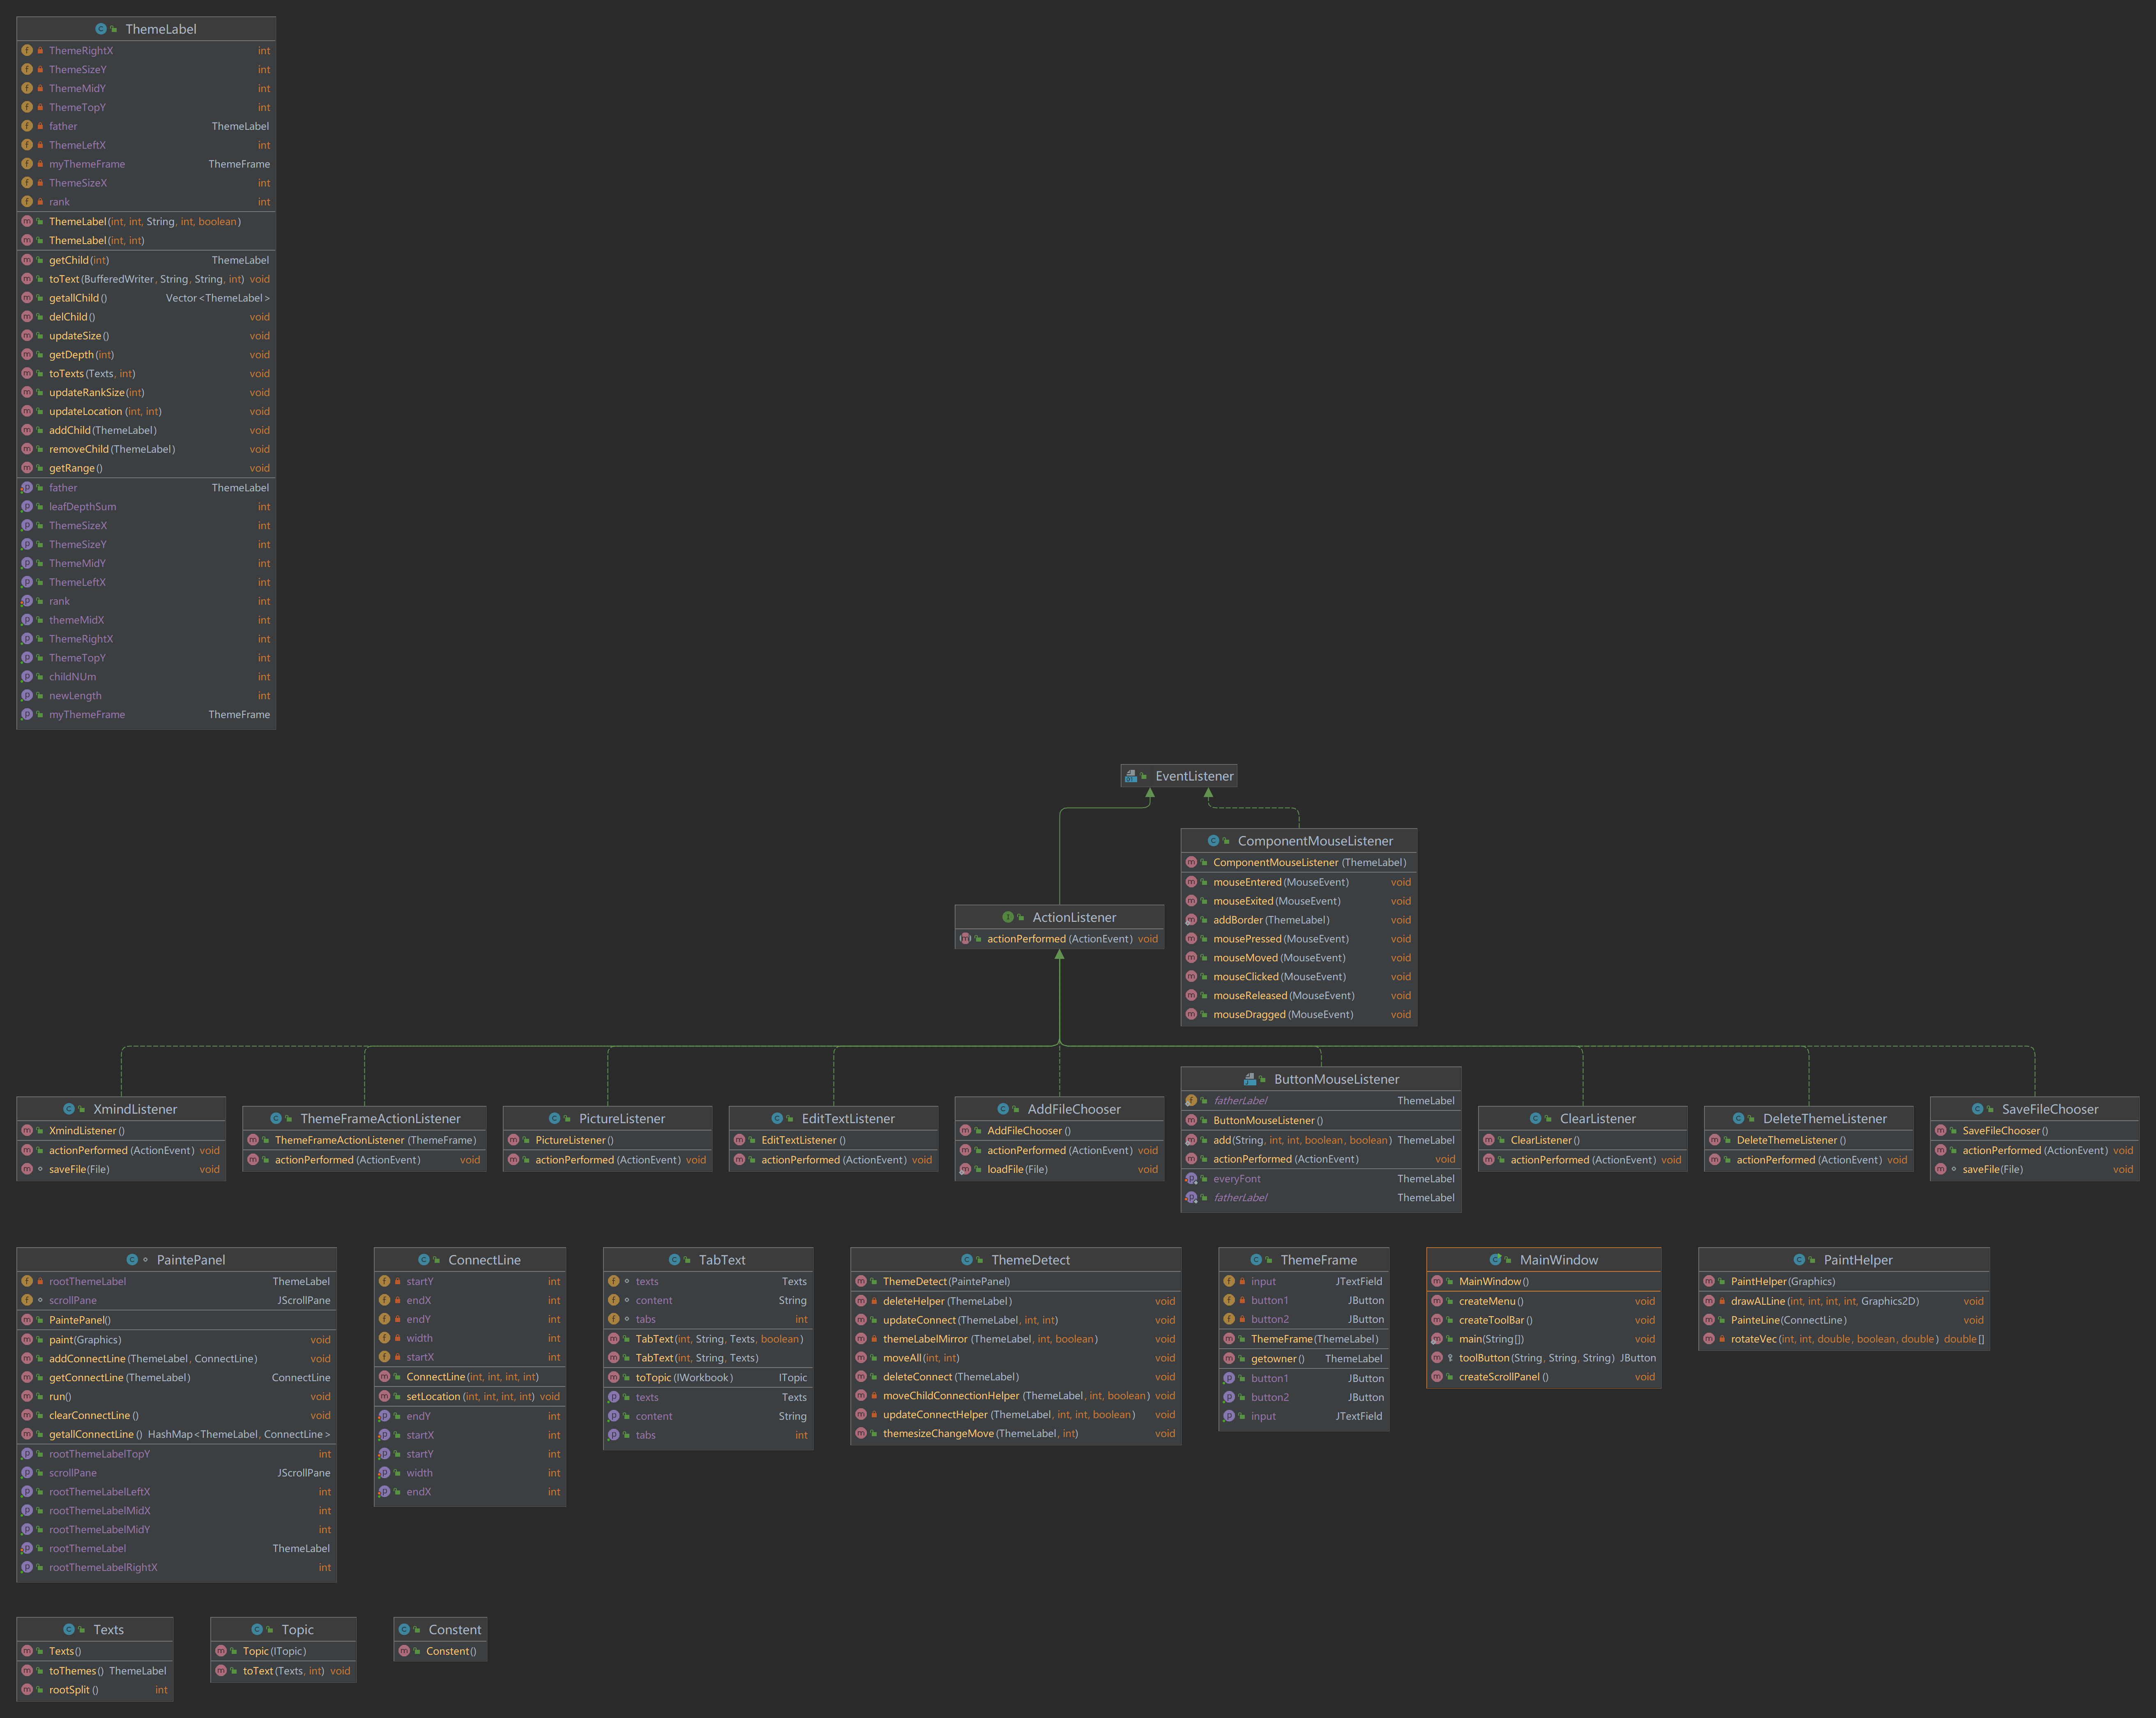Click the EventListener interface icon
This screenshot has height=1718, width=2156.
click(x=1131, y=776)
